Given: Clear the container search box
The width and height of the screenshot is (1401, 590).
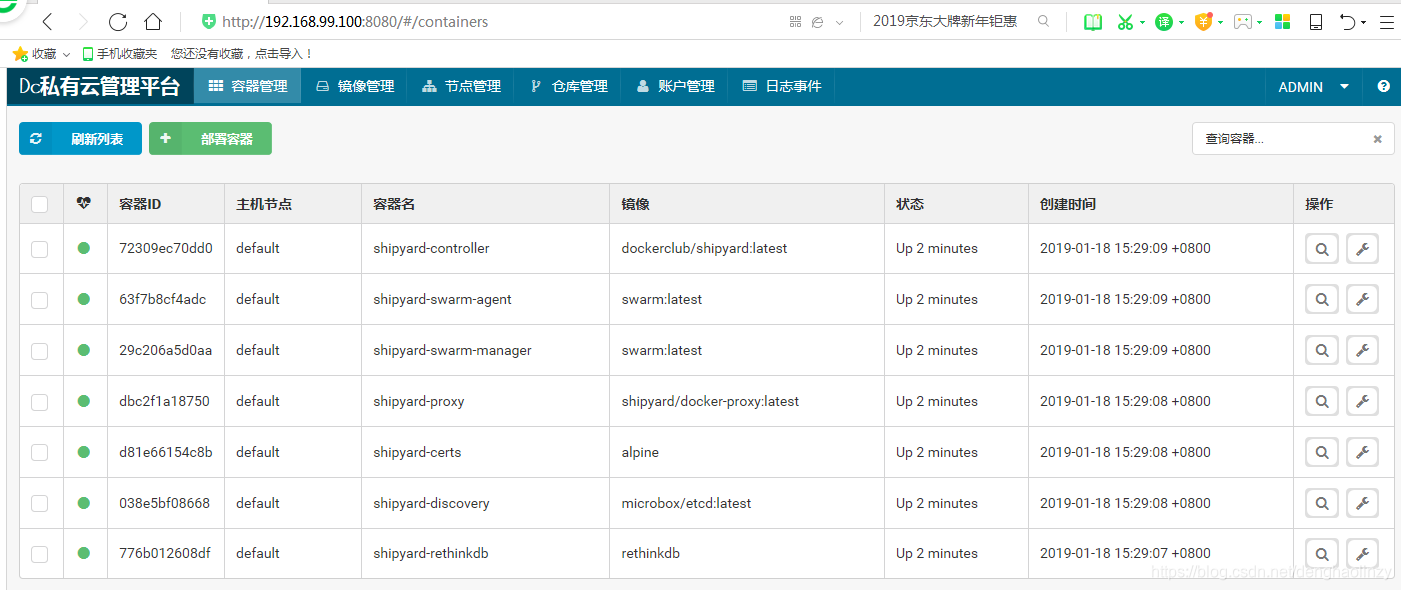Looking at the screenshot, I should 1377,139.
